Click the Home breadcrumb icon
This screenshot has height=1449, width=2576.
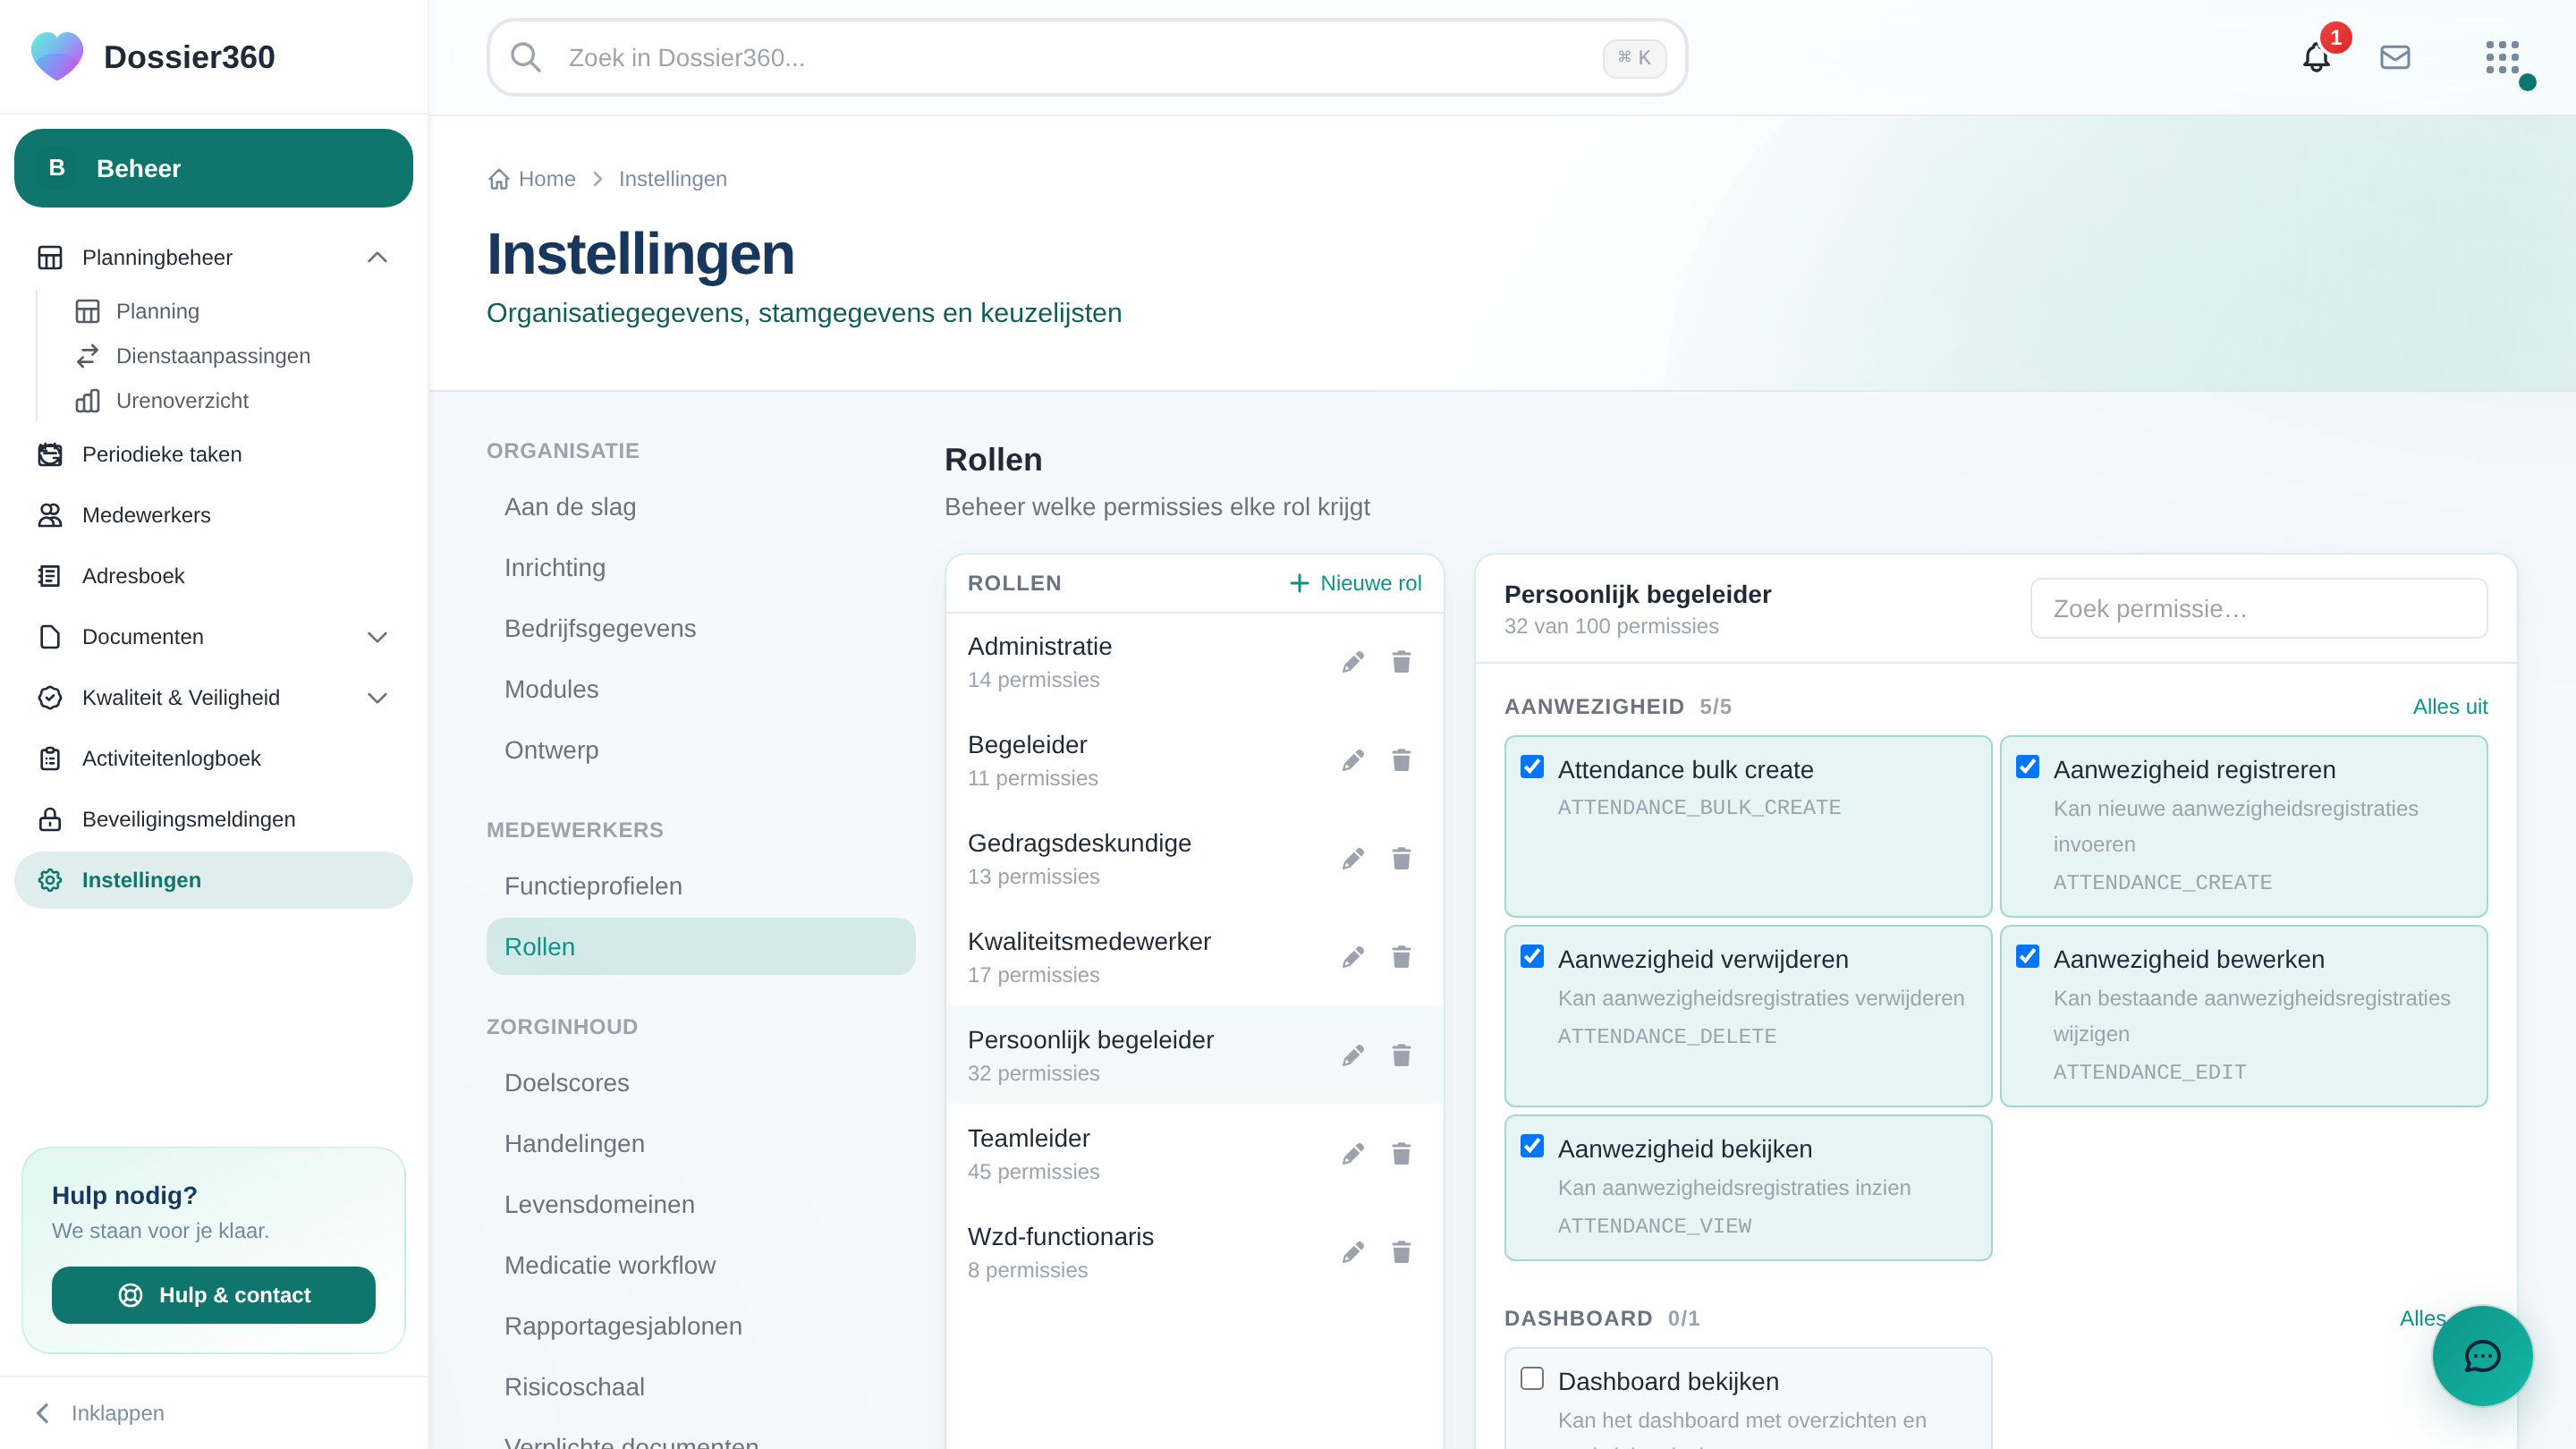click(499, 179)
